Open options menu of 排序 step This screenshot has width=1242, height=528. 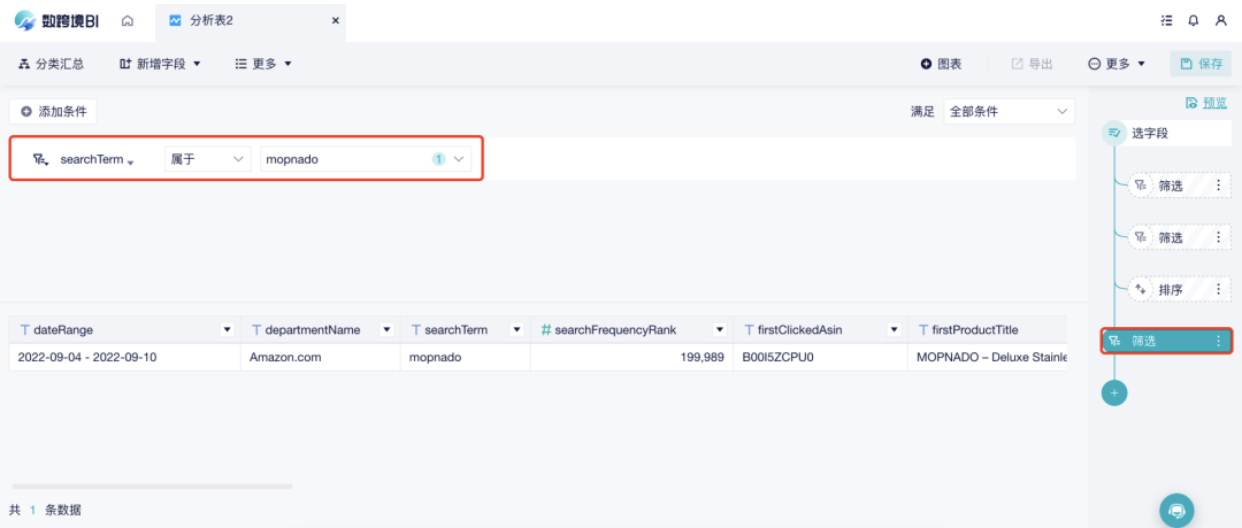[x=1218, y=289]
